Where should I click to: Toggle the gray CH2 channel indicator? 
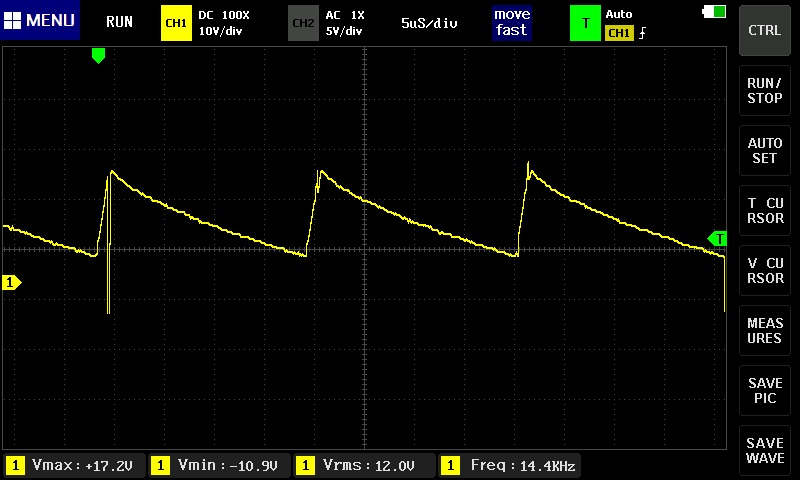302,22
